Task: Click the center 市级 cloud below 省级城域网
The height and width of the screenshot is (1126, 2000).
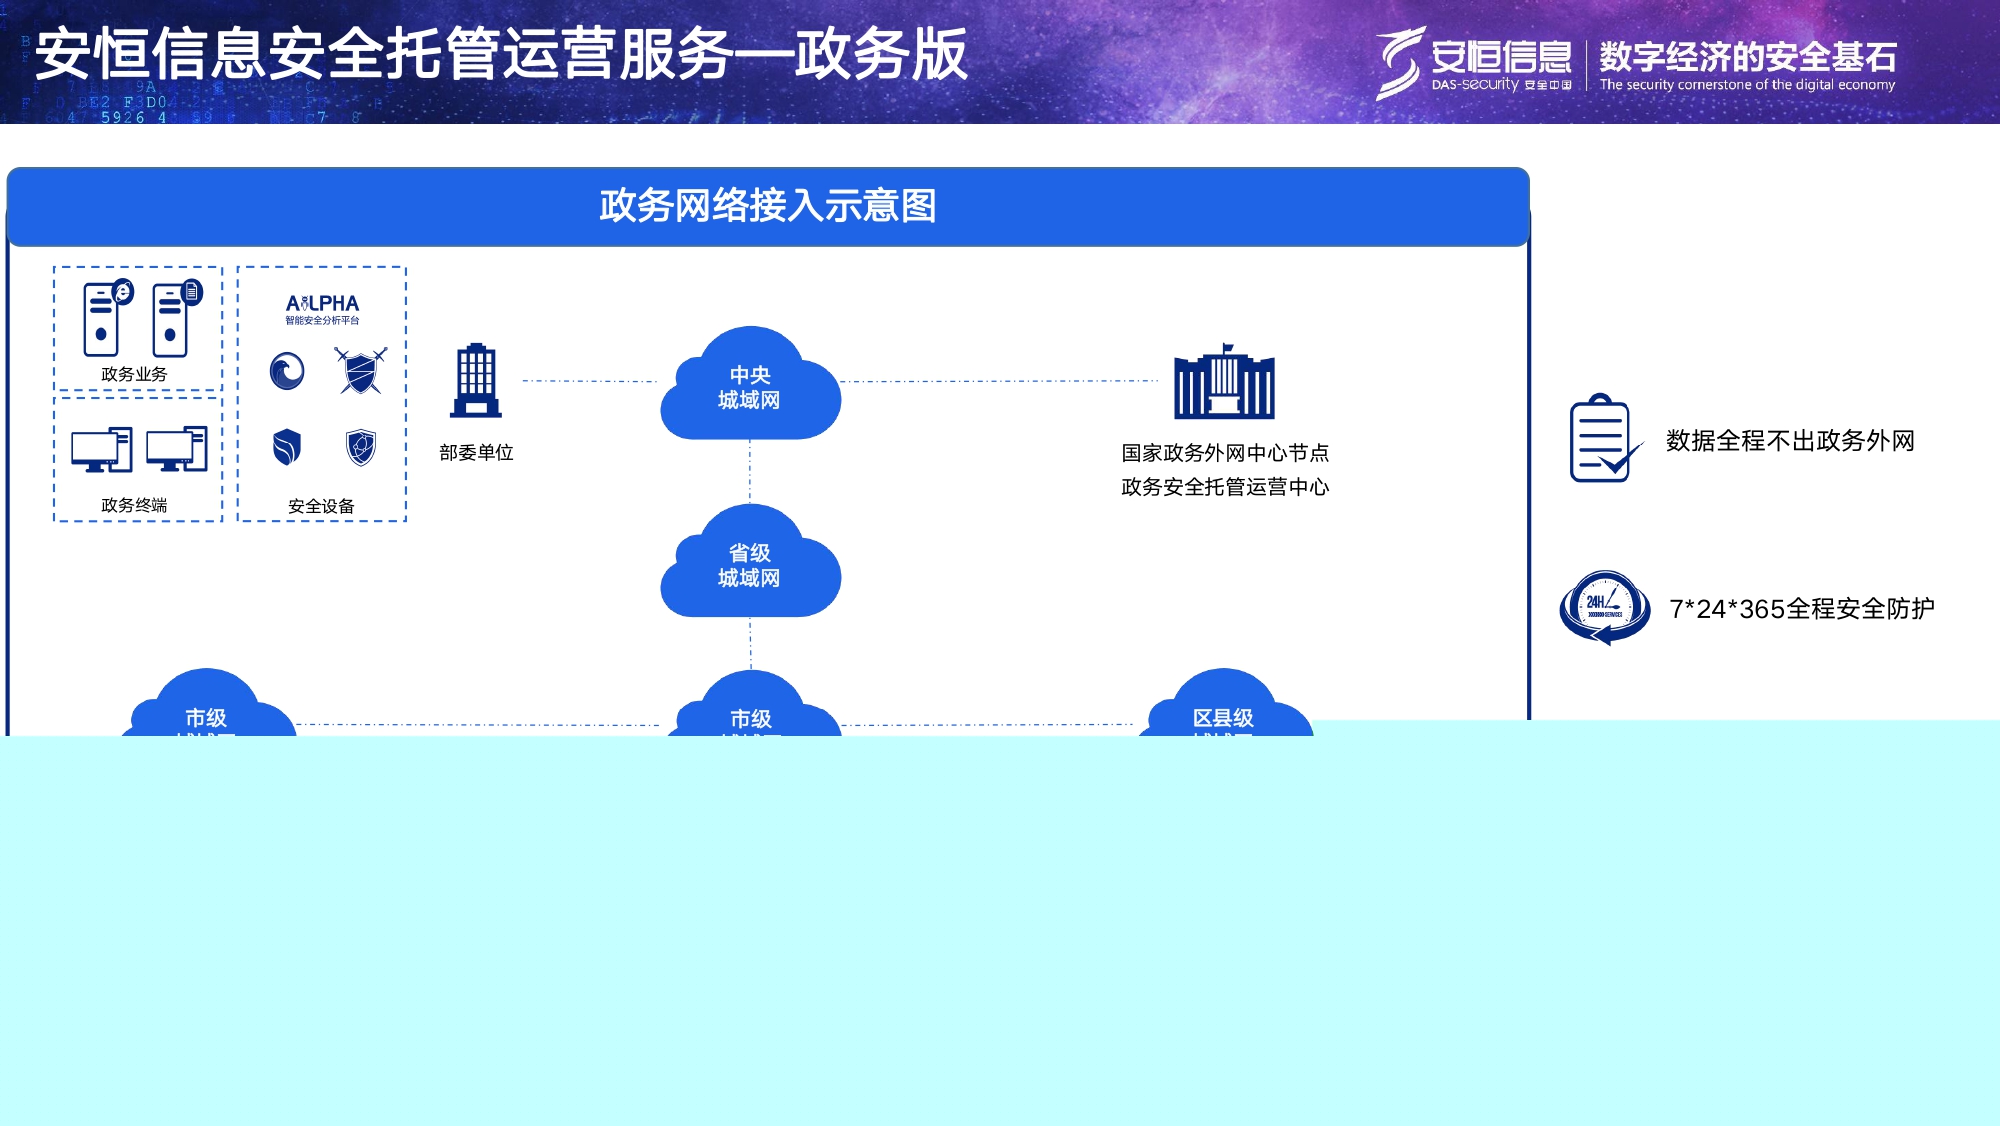Action: pyautogui.click(x=752, y=704)
